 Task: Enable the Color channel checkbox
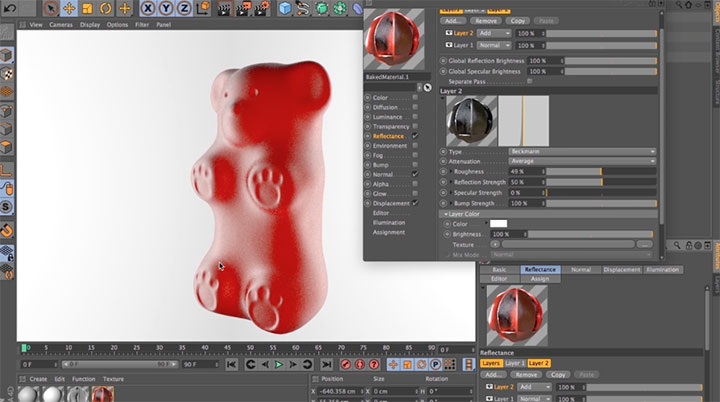415,97
